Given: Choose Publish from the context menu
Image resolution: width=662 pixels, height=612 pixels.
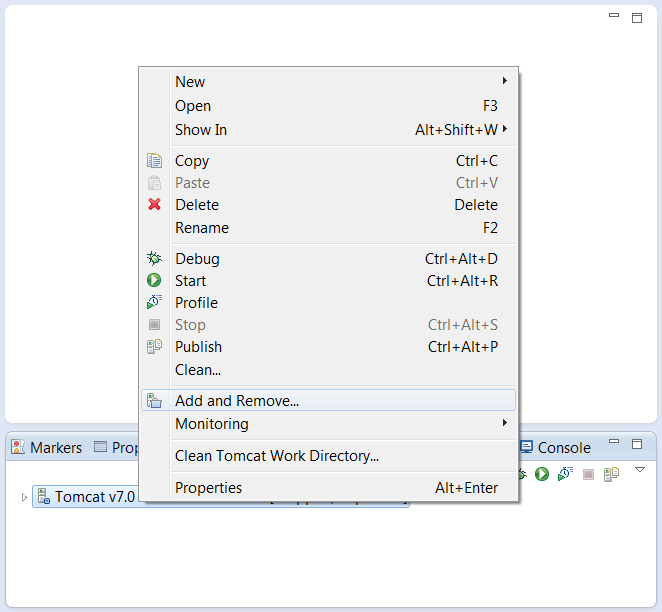Looking at the screenshot, I should click(x=198, y=347).
